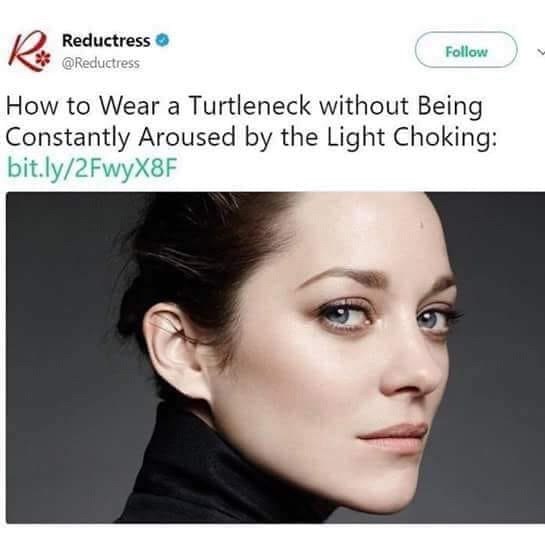The height and width of the screenshot is (540, 545).
Task: Select the bold Reductress display name
Action: tap(106, 40)
